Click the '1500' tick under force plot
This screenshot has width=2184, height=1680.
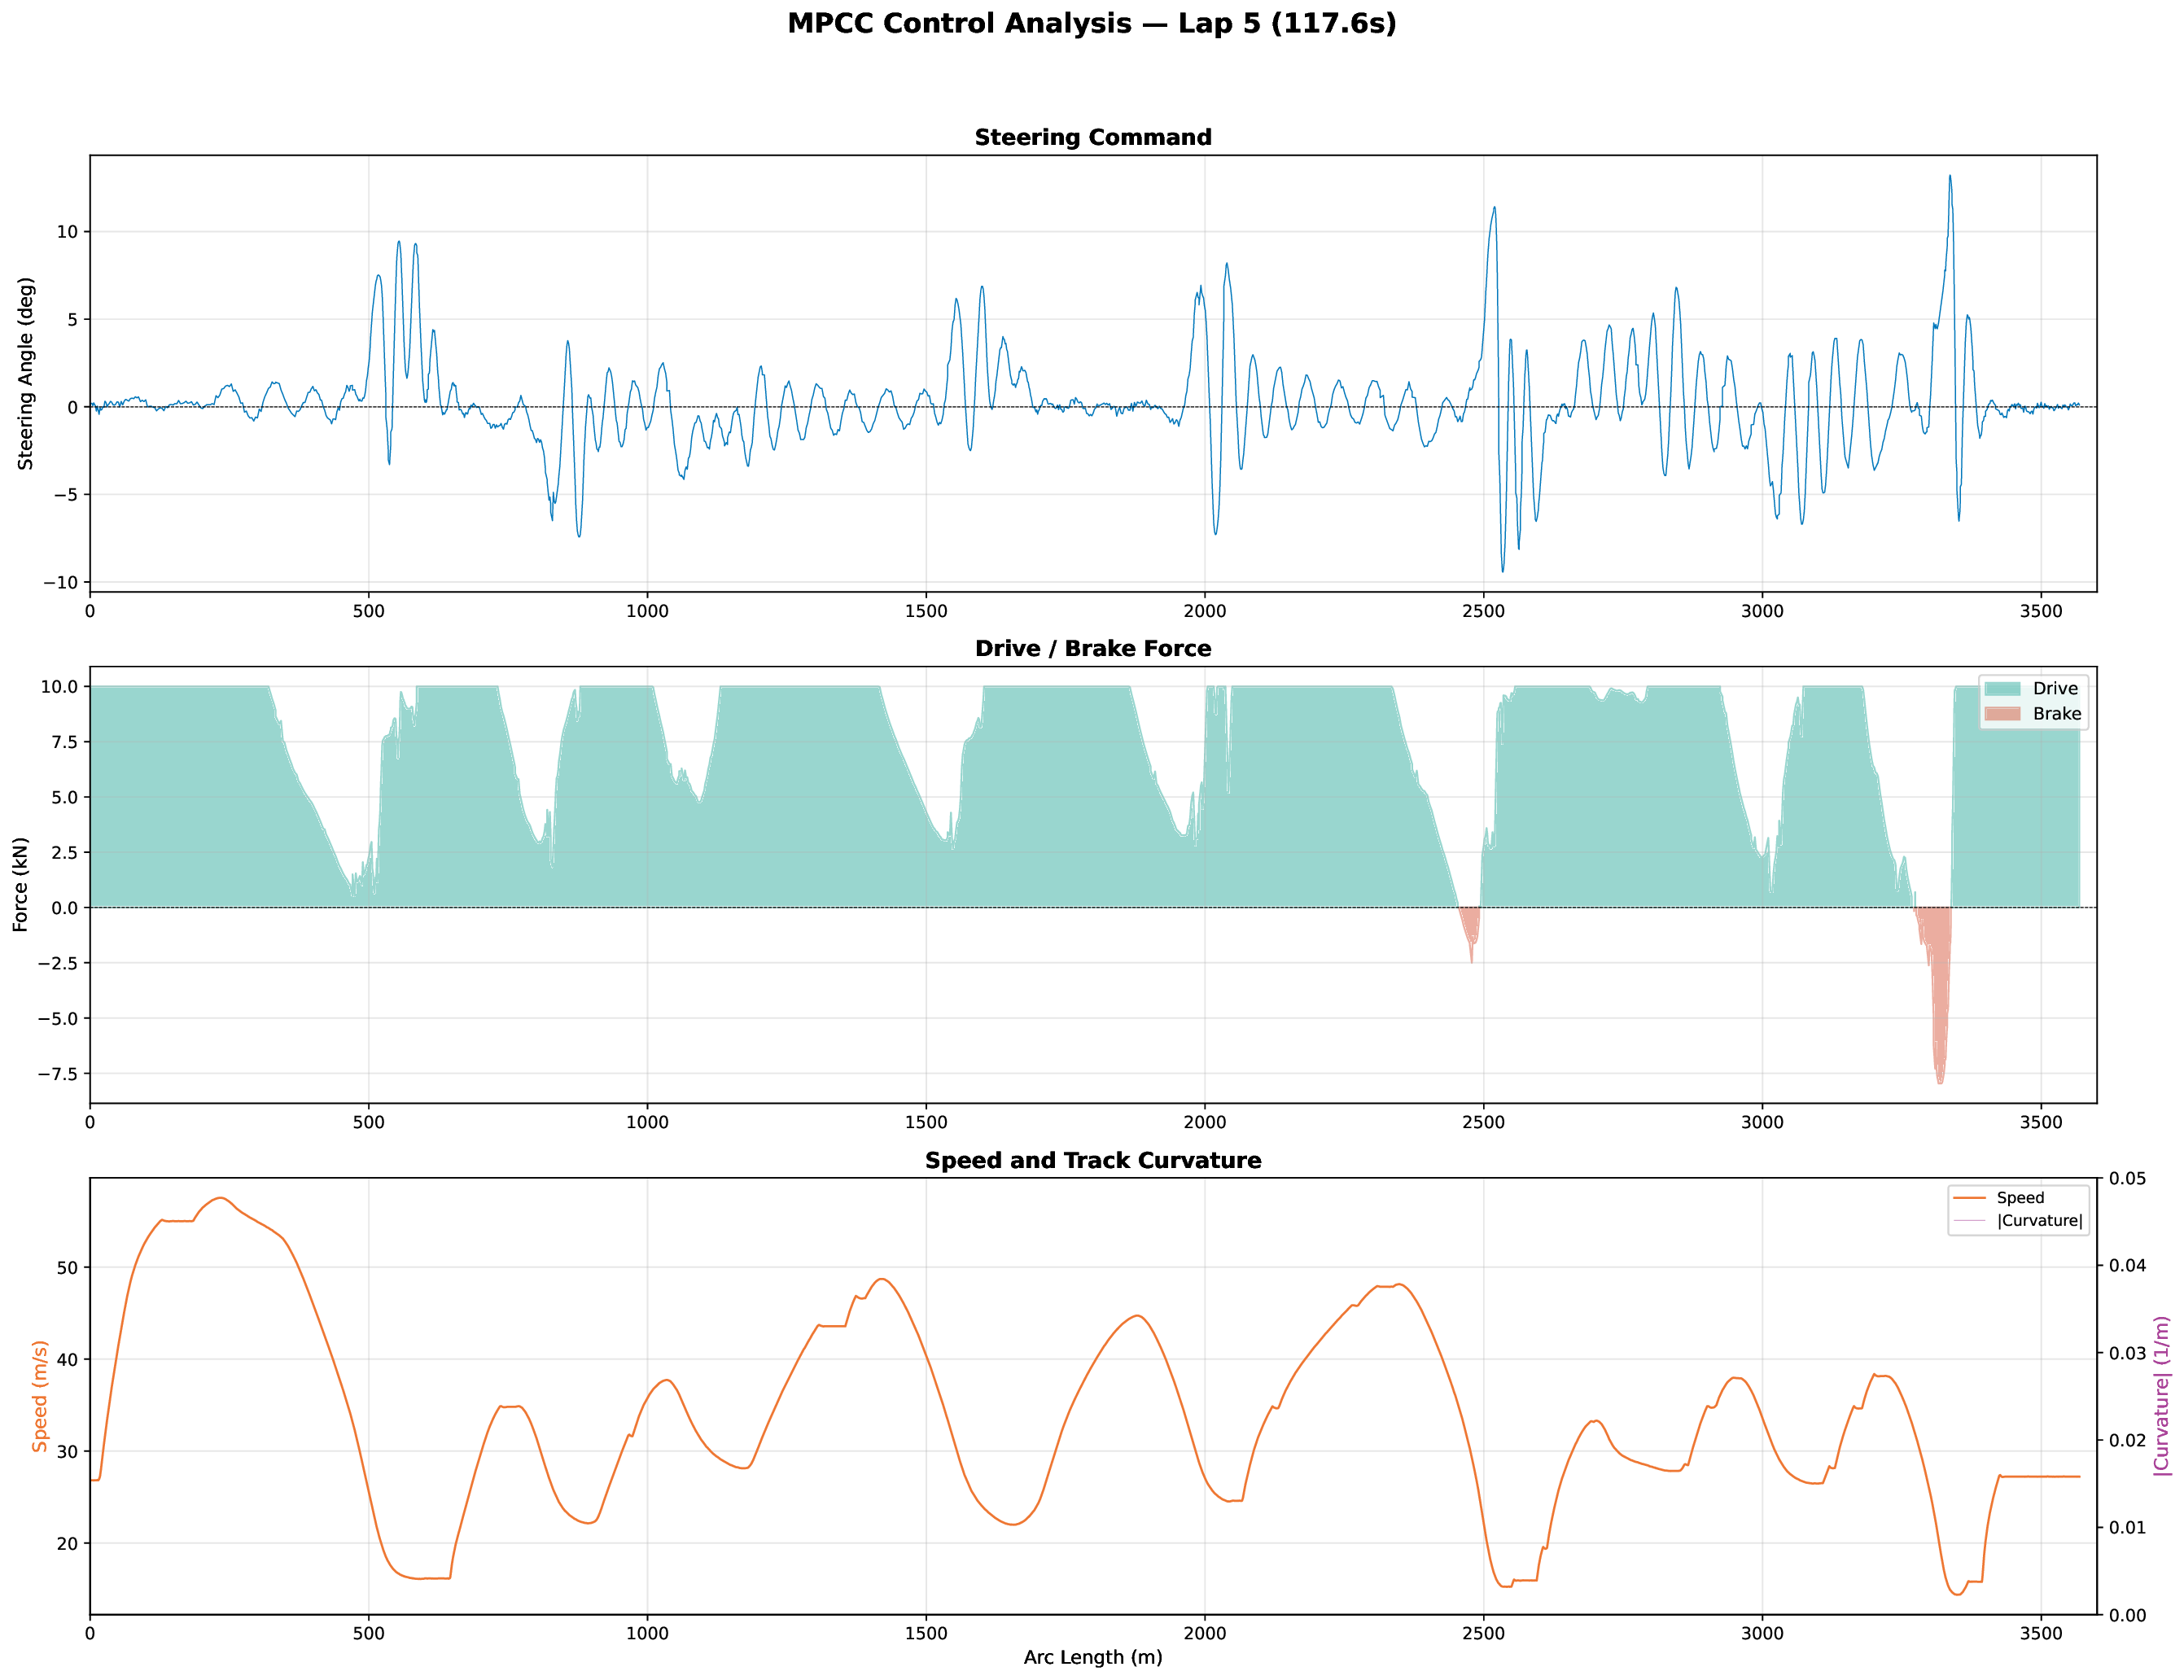click(926, 1123)
